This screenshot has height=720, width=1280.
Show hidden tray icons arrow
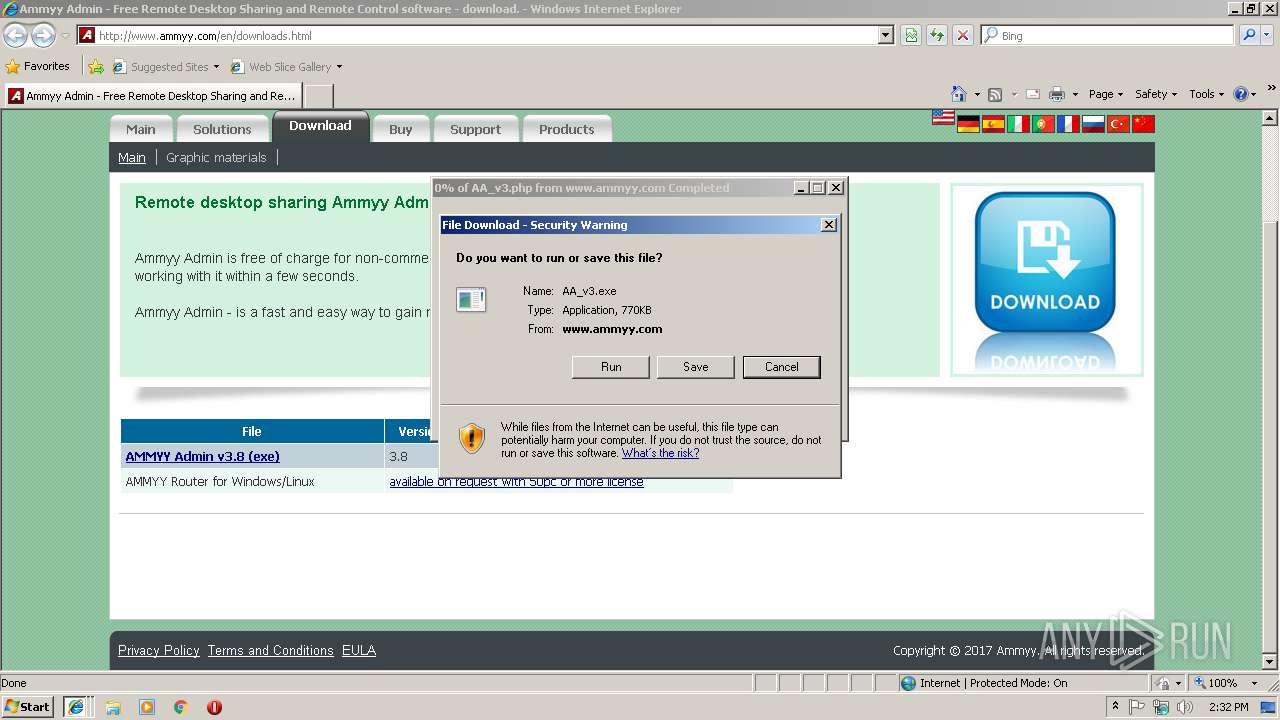pos(1116,707)
